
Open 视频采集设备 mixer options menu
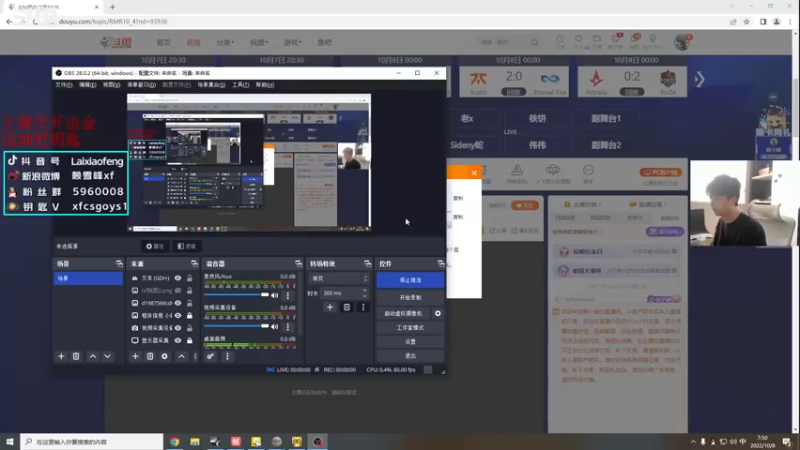(x=288, y=327)
